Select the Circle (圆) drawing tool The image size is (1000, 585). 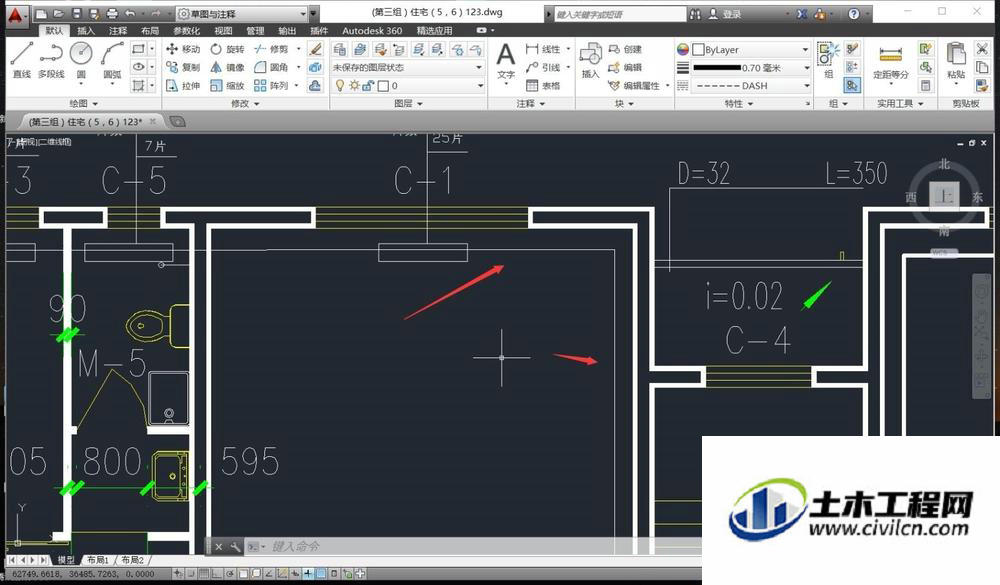pyautogui.click(x=81, y=60)
